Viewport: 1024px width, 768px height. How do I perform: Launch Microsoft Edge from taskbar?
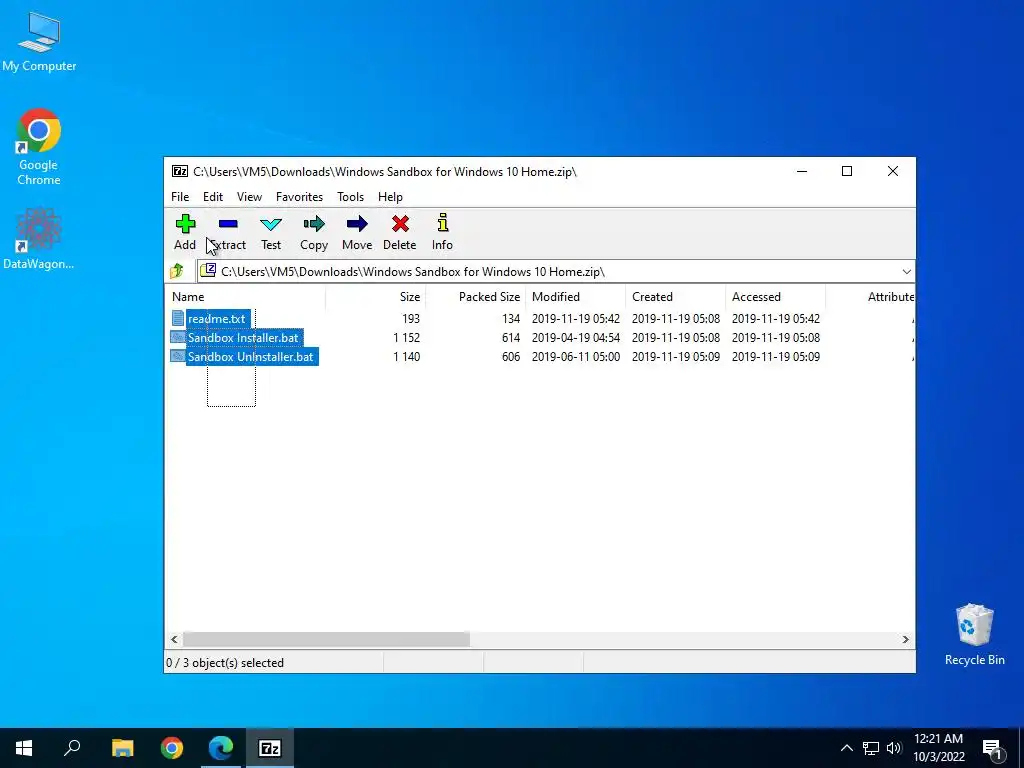click(221, 748)
